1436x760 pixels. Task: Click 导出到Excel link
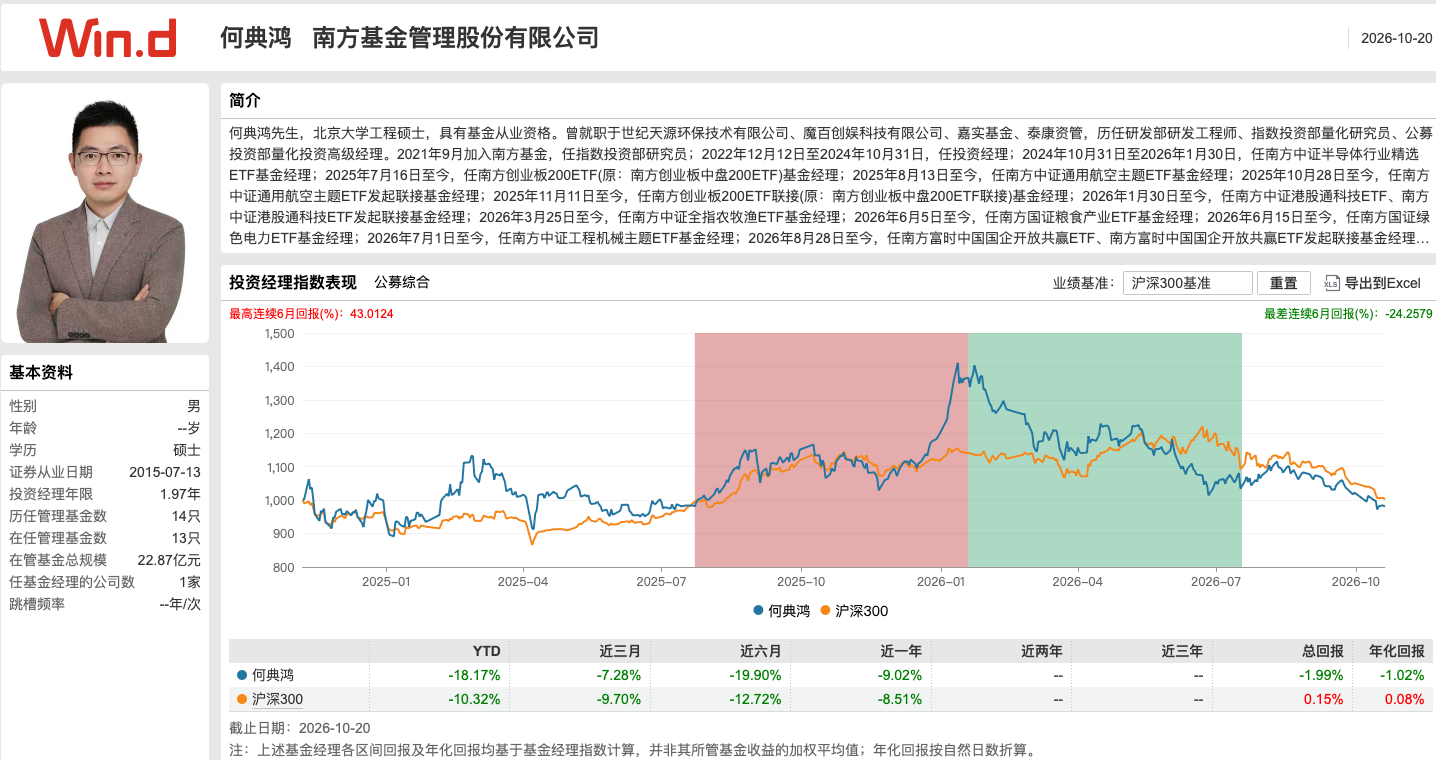click(x=1382, y=283)
